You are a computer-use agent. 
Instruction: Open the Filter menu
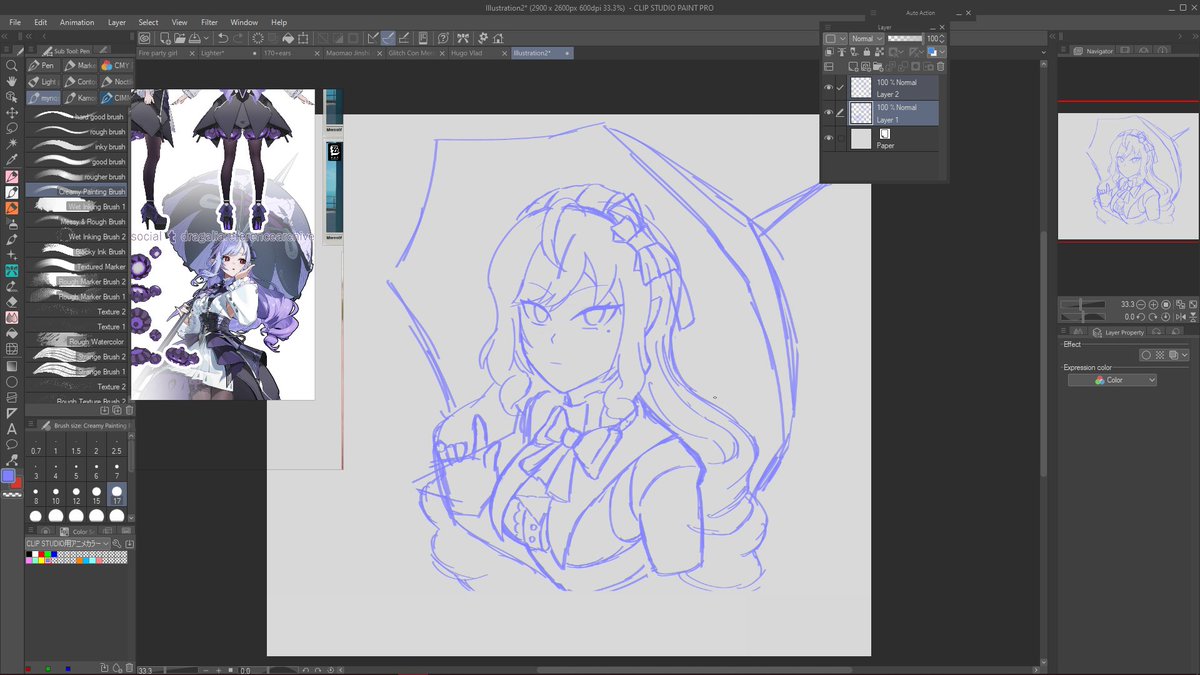tap(209, 22)
